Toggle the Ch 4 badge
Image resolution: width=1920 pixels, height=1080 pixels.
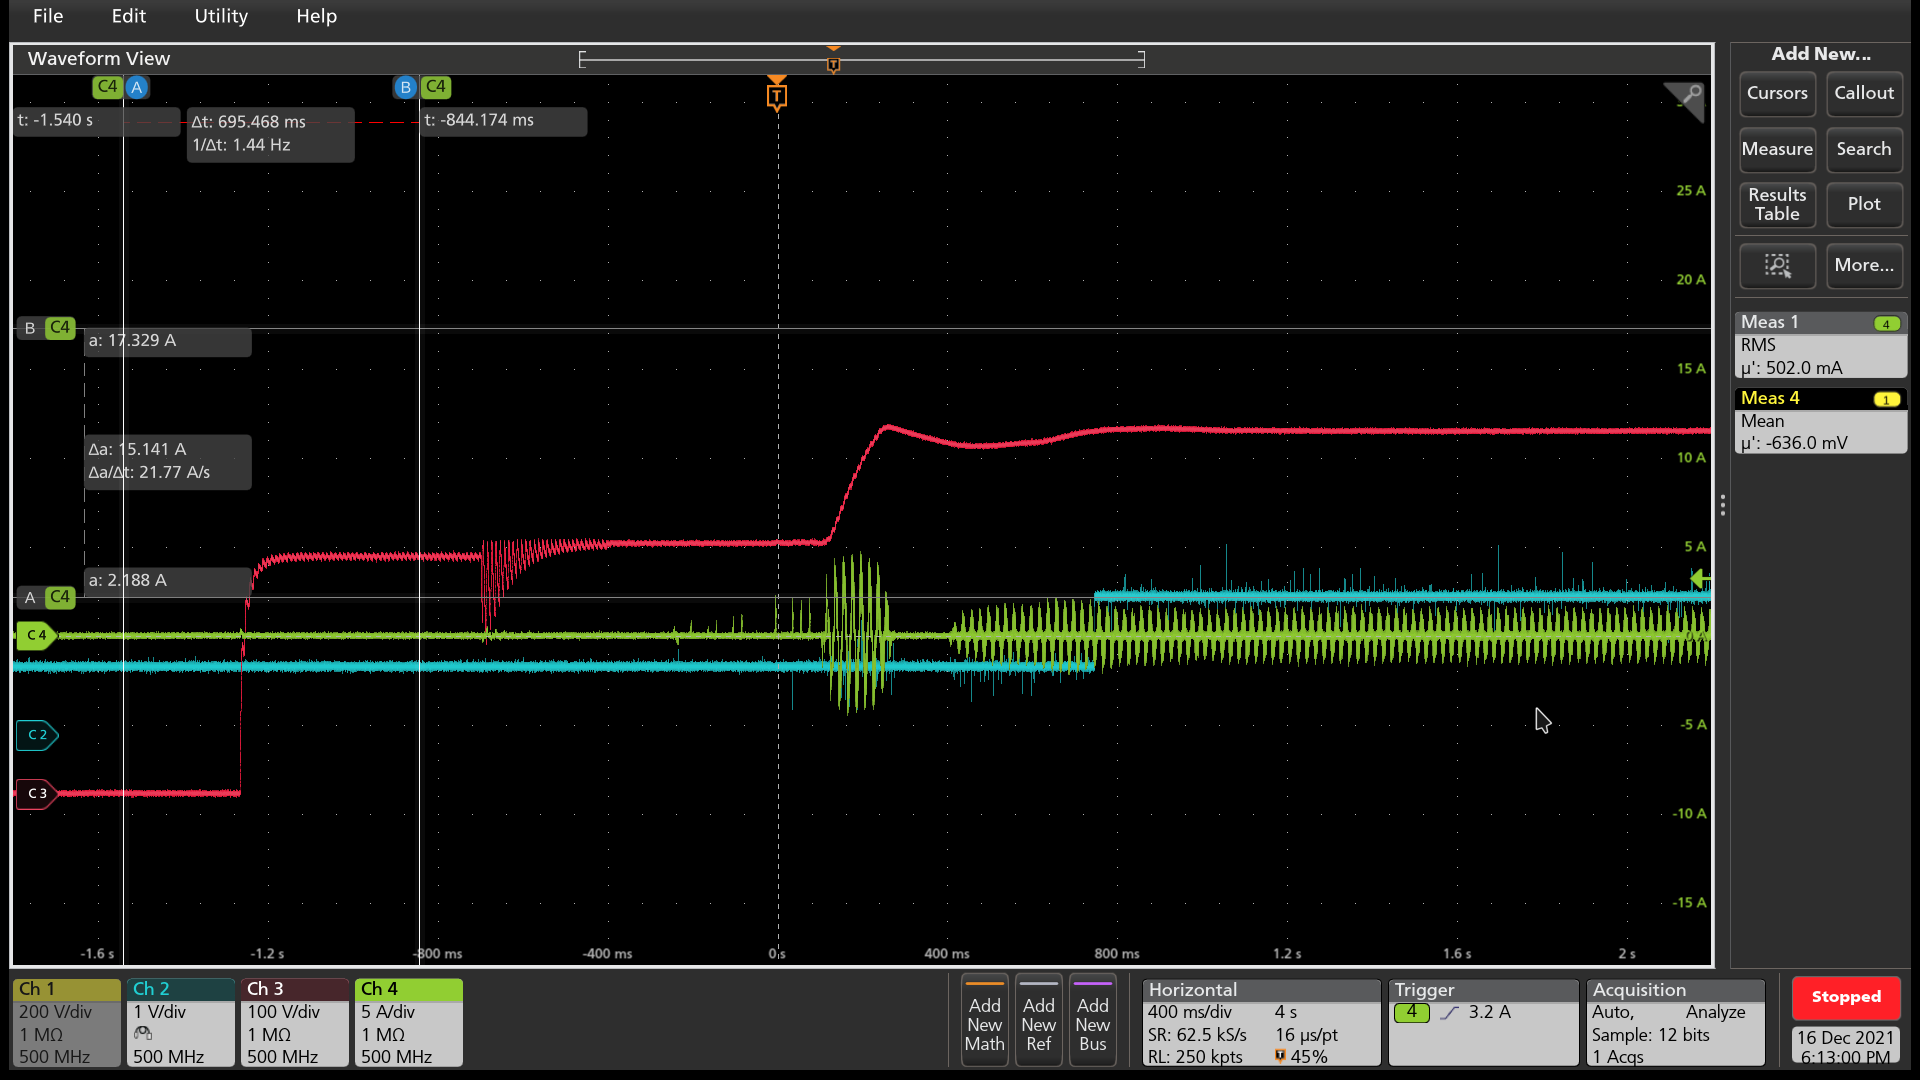tap(408, 1022)
